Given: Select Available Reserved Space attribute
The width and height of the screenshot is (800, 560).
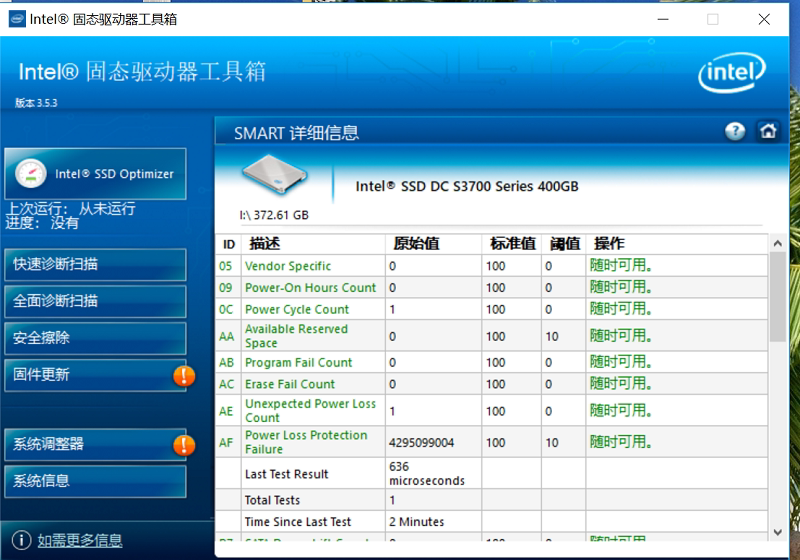Looking at the screenshot, I should pyautogui.click(x=296, y=336).
